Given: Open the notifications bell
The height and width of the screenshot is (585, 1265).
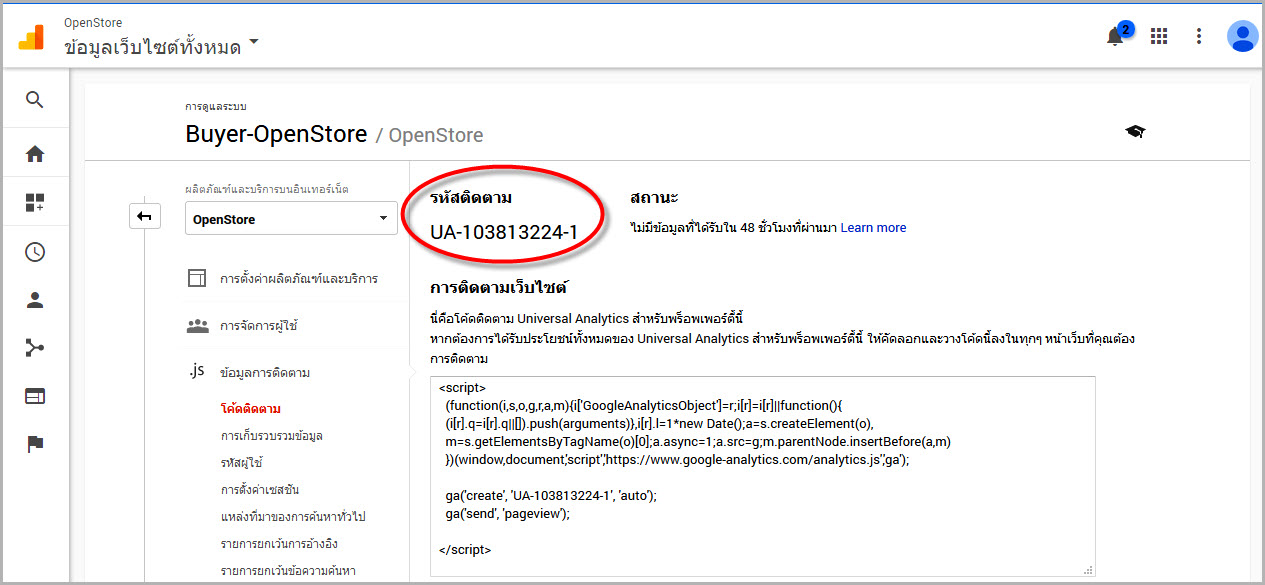Looking at the screenshot, I should 1115,36.
